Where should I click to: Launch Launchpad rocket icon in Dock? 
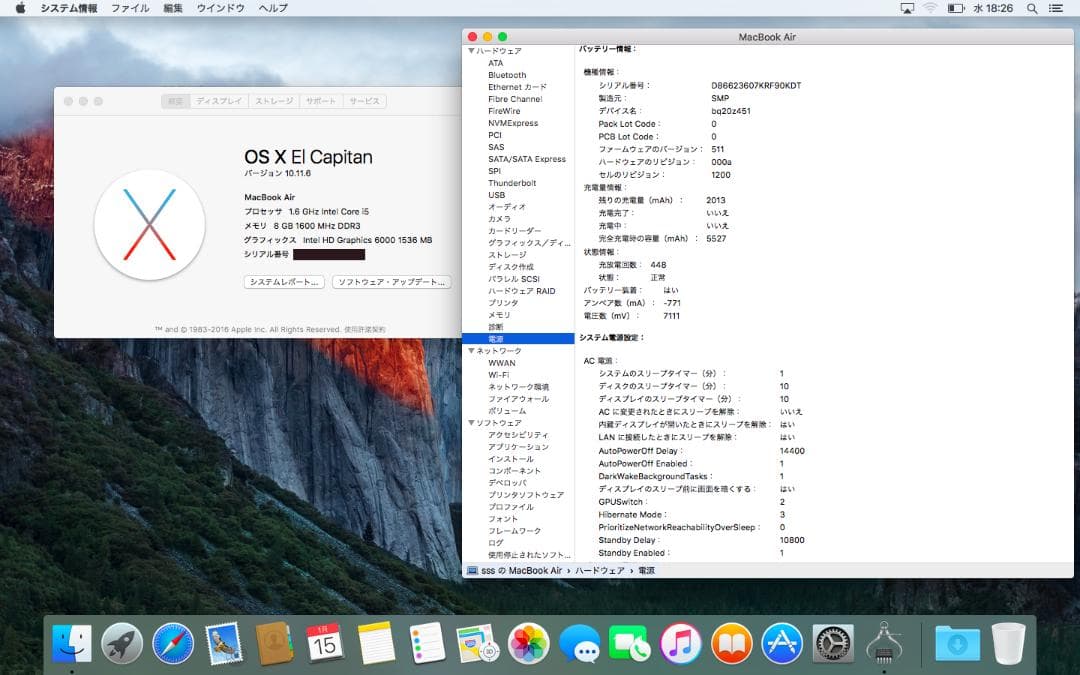pos(122,643)
